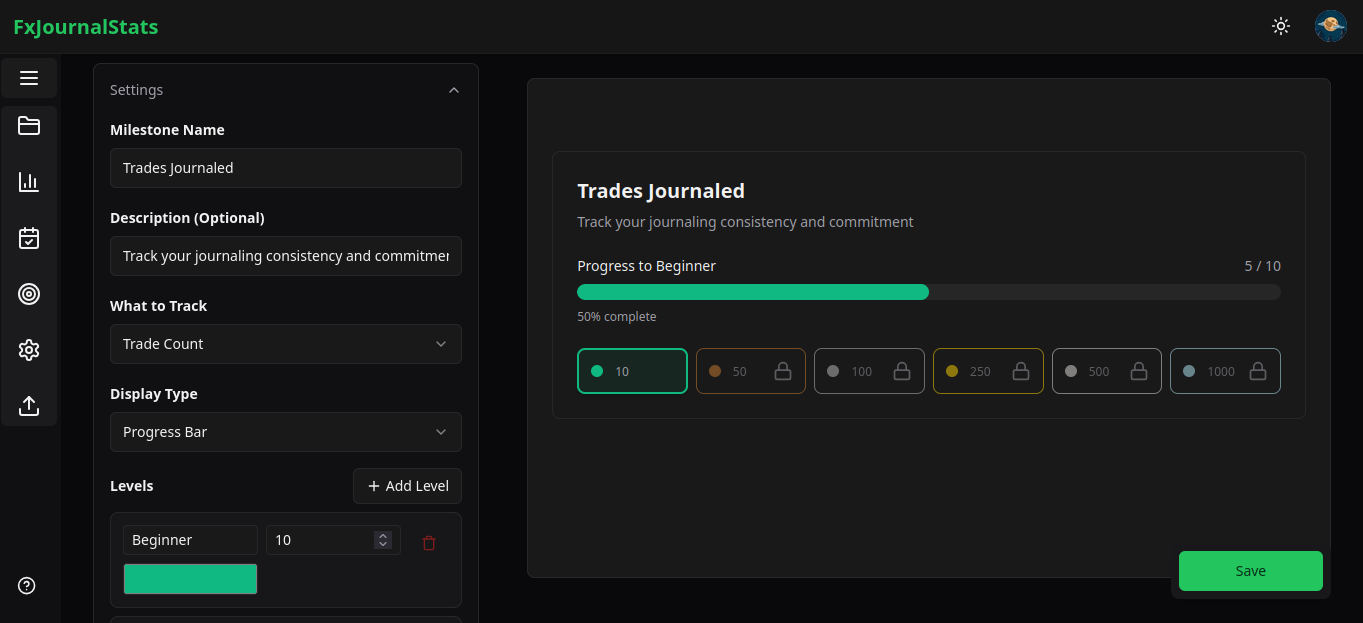Open the help question mark icon
This screenshot has width=1363, height=623.
[x=27, y=586]
